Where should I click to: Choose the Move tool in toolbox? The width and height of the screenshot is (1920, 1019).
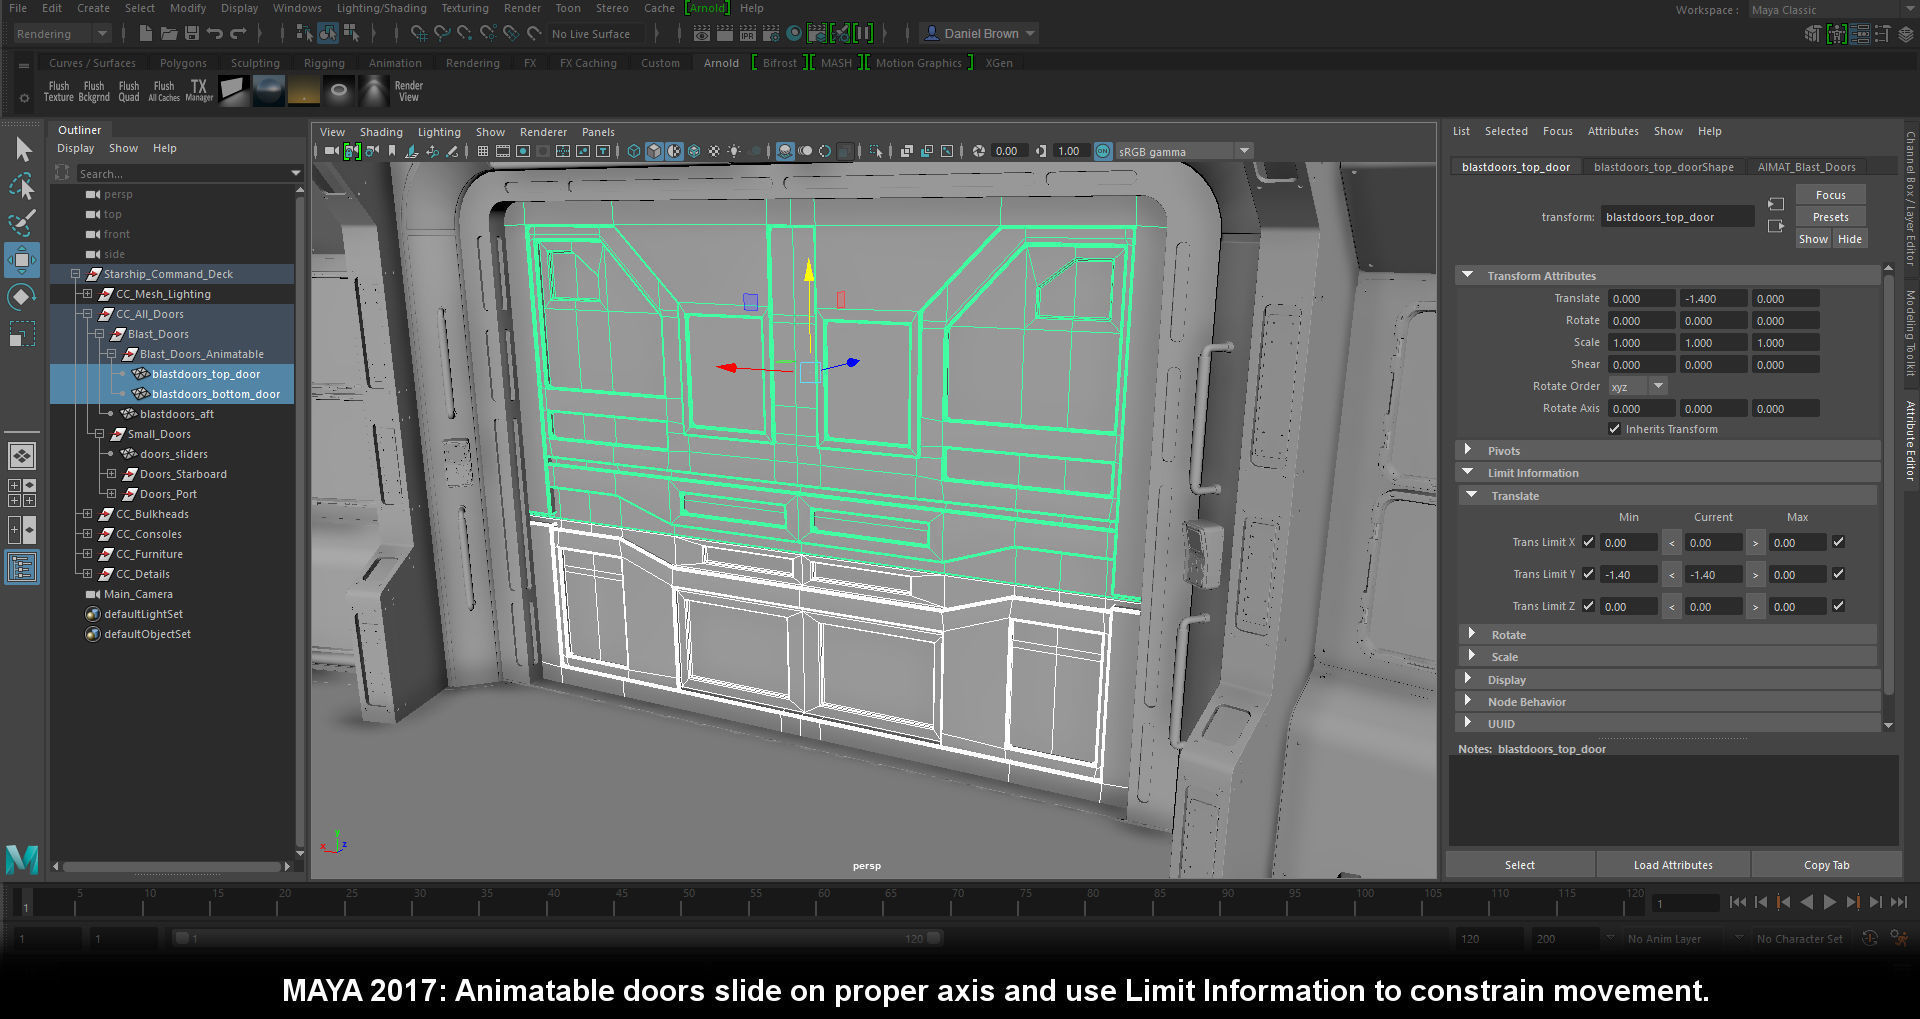point(22,260)
